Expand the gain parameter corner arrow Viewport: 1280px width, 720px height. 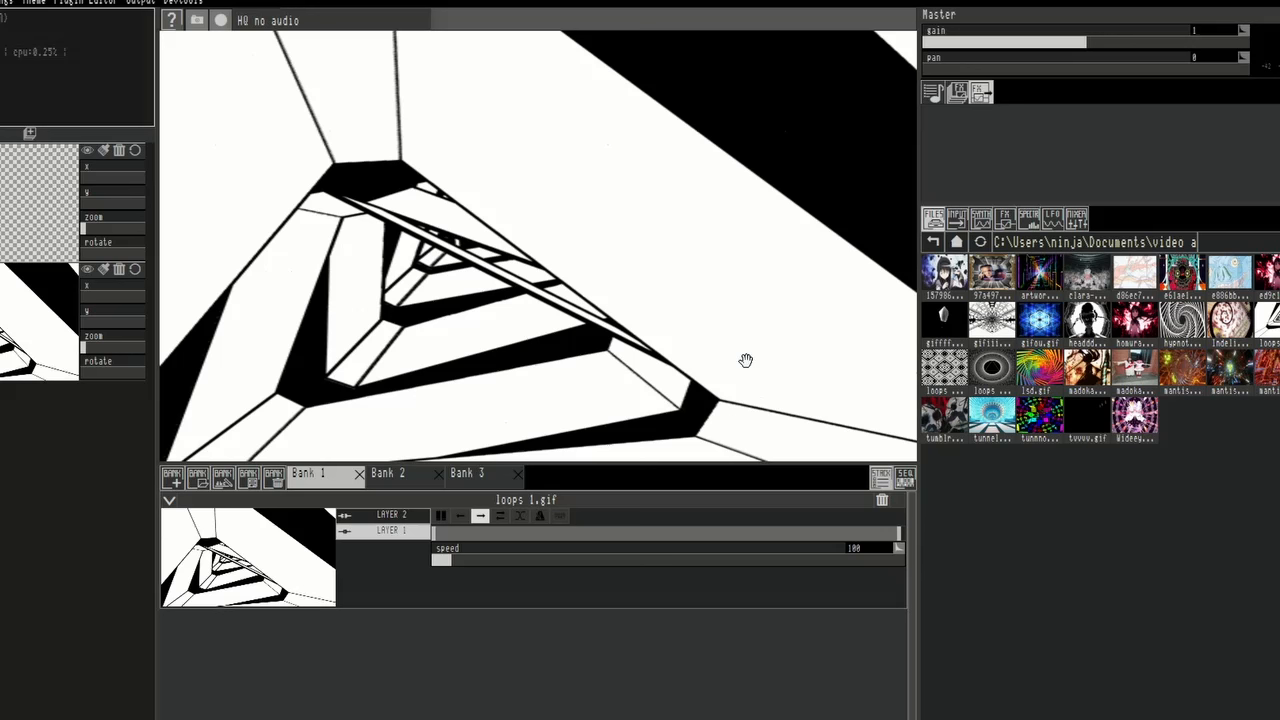1243,31
